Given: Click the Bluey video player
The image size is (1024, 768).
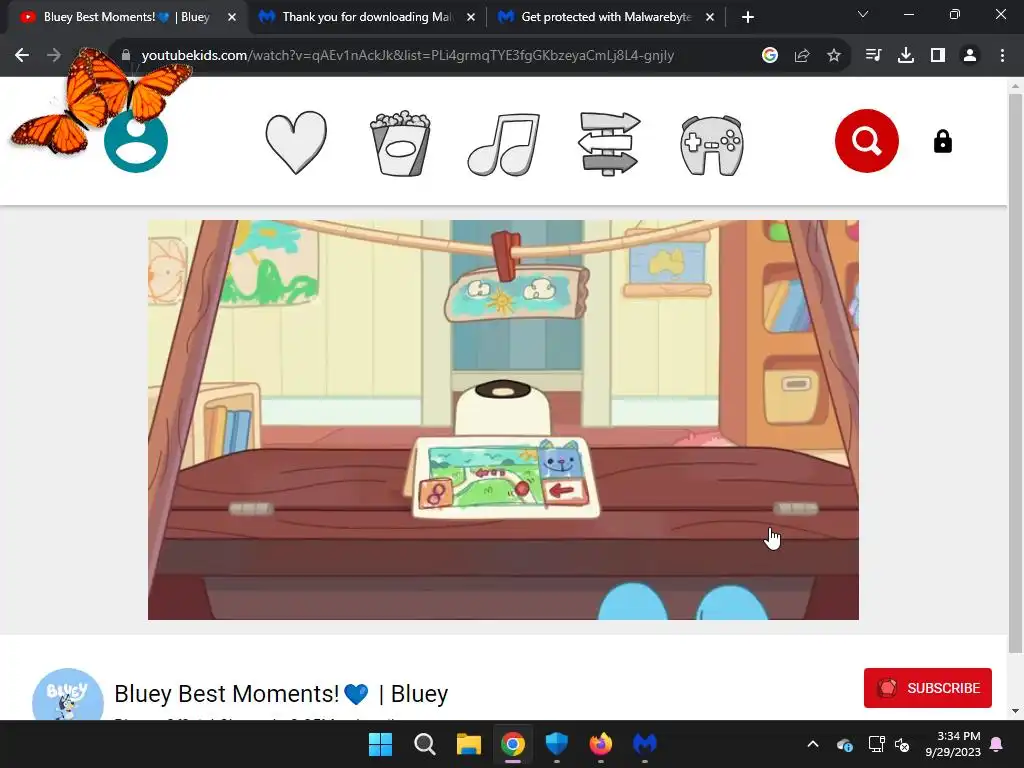Looking at the screenshot, I should point(503,420).
